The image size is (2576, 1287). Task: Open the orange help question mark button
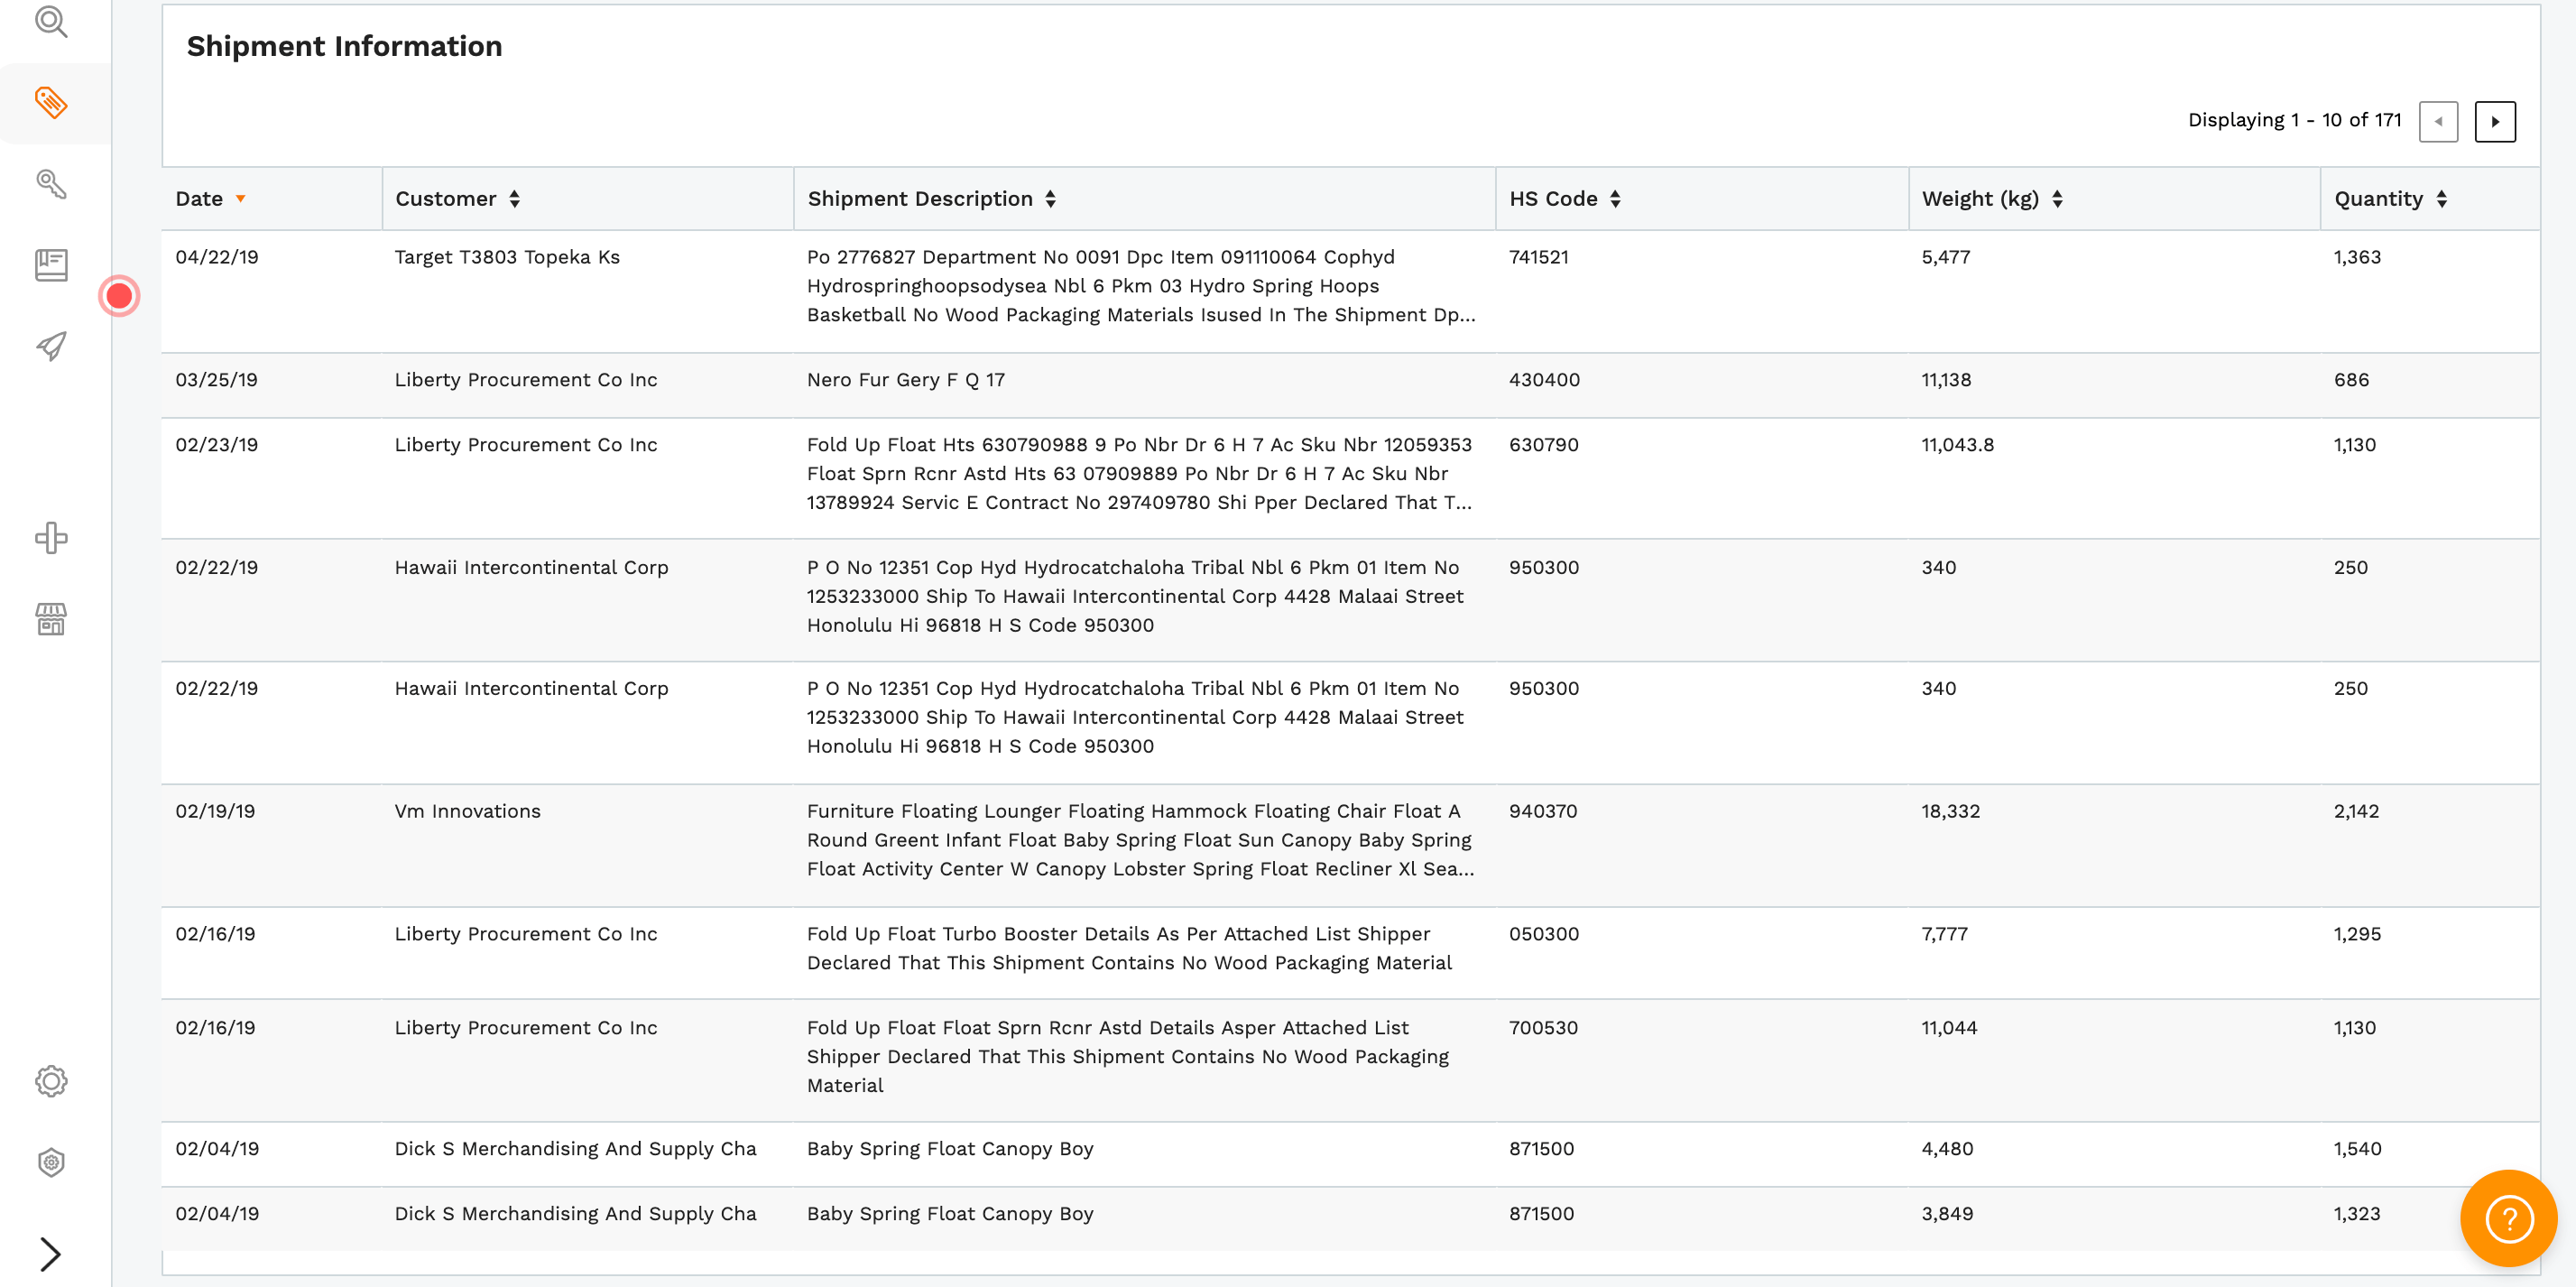click(2508, 1218)
